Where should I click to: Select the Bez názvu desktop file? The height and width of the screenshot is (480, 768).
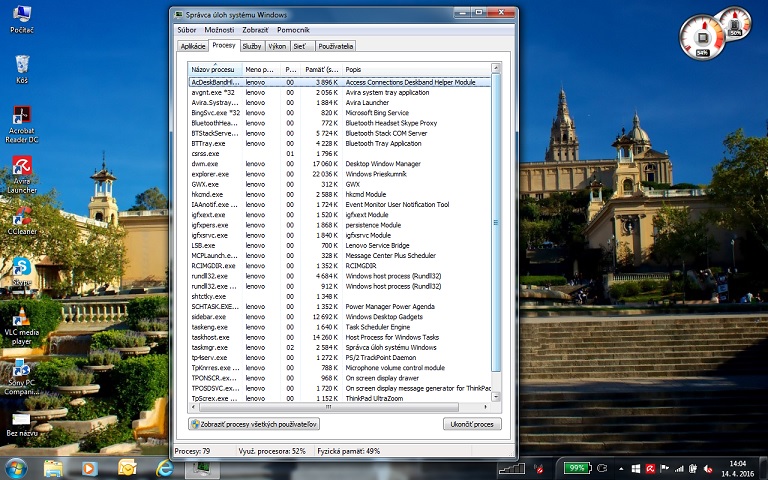(22, 425)
